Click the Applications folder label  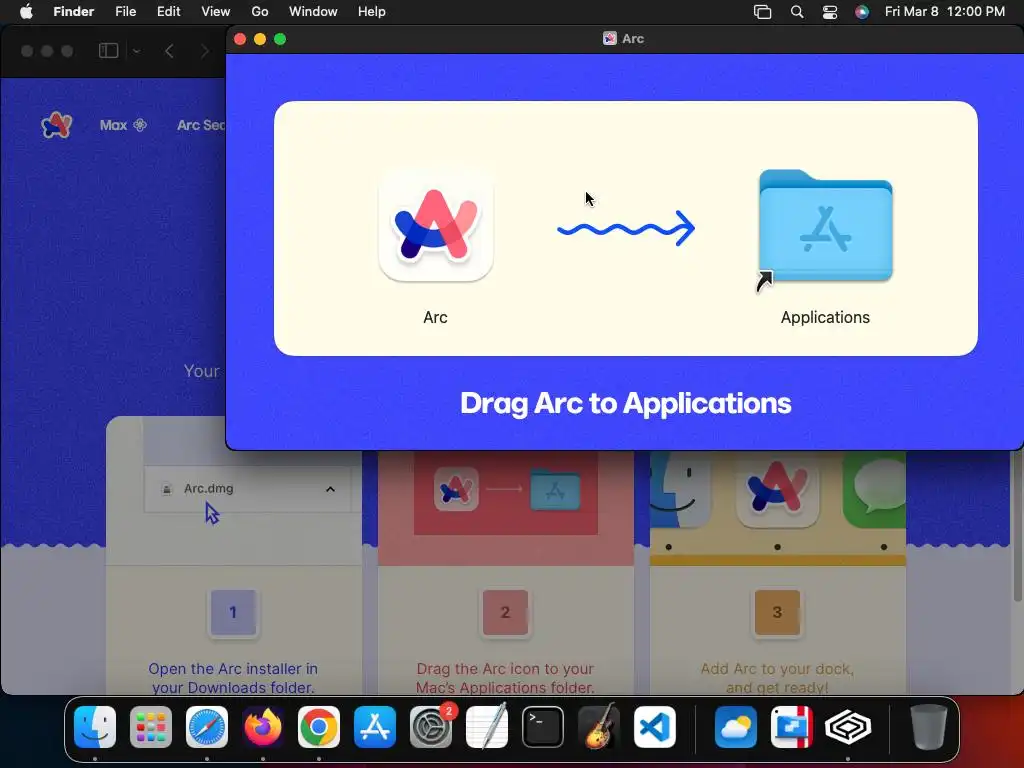coord(825,317)
